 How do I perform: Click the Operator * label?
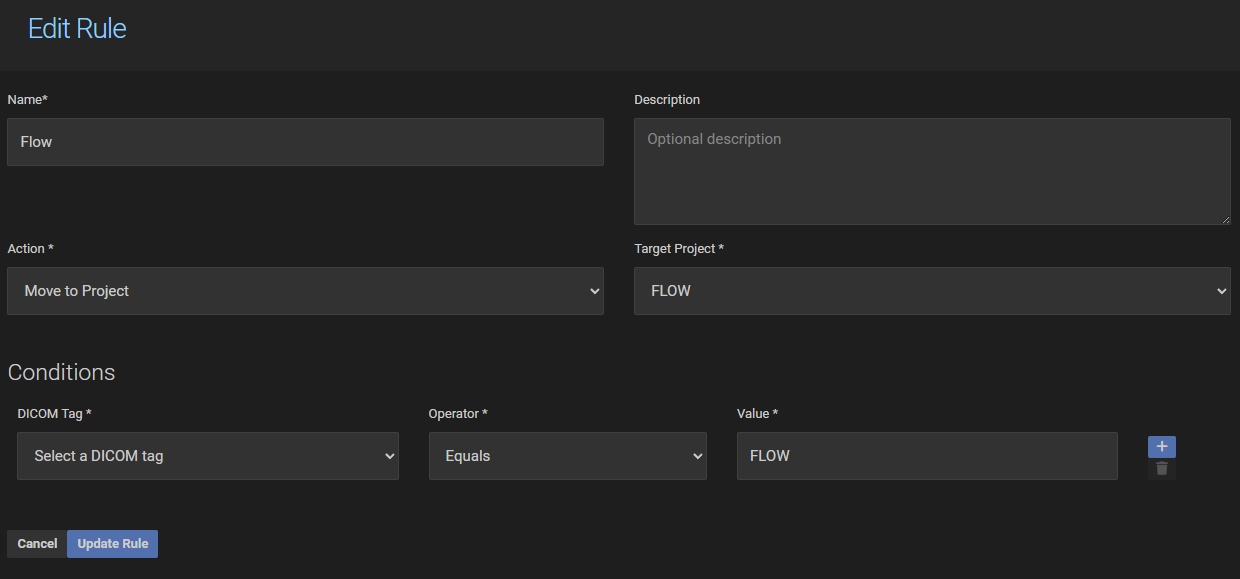tap(458, 414)
